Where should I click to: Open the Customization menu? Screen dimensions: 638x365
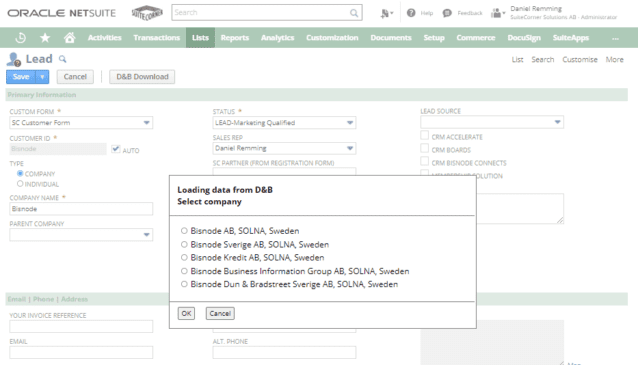332,38
